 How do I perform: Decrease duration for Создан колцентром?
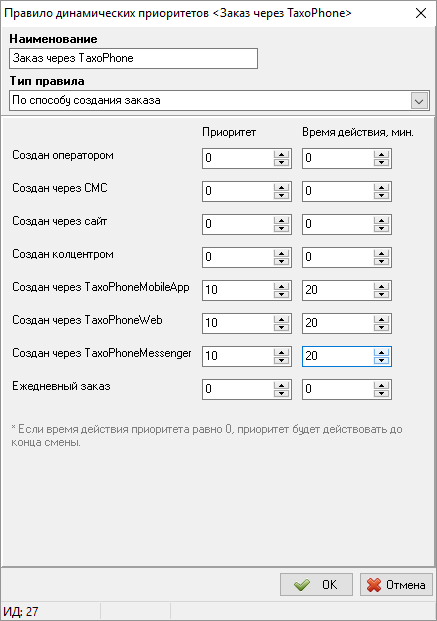pyautogui.click(x=382, y=261)
